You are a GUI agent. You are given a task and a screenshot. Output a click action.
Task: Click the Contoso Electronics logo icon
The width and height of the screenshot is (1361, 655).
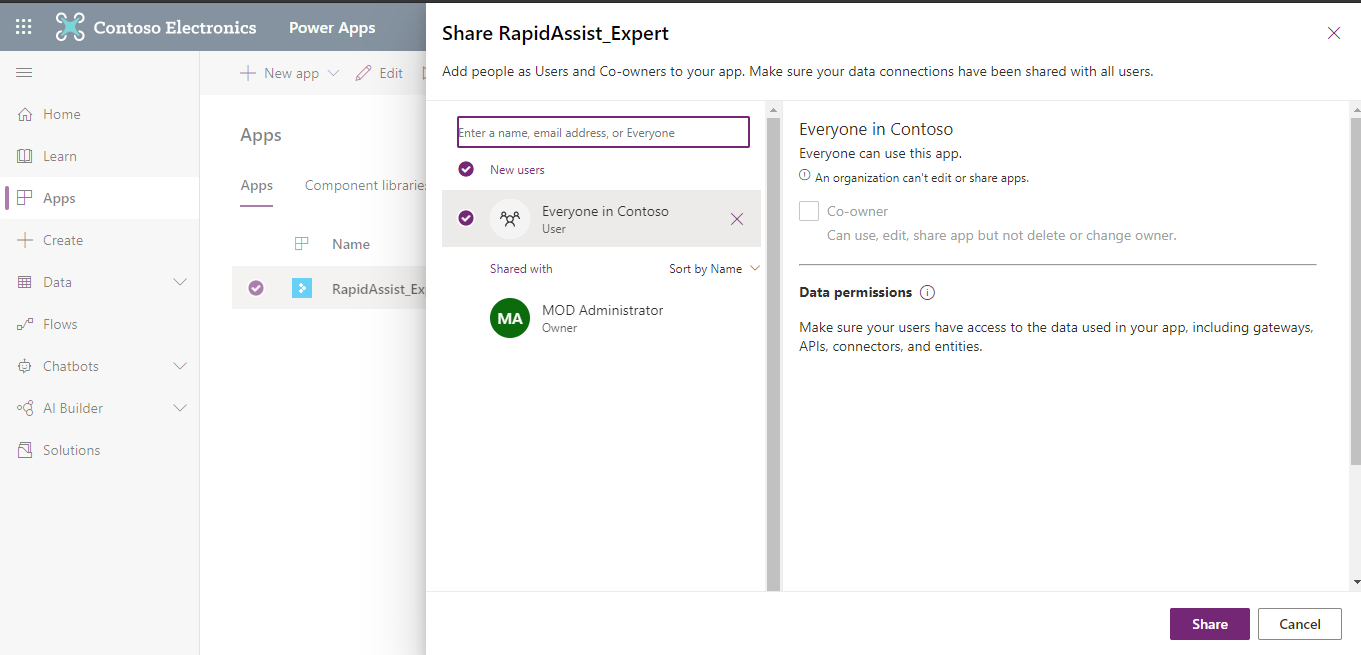click(x=70, y=27)
